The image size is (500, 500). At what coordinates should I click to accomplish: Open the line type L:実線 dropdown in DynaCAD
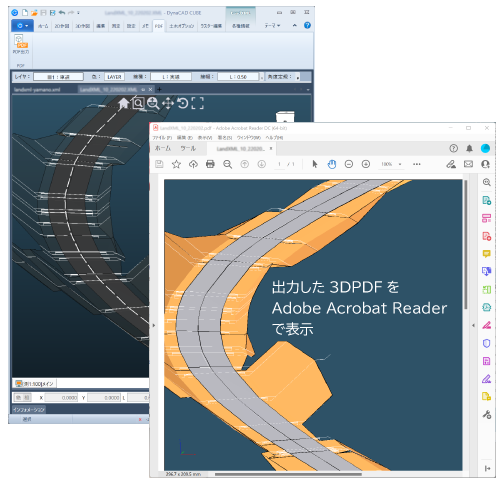click(x=171, y=77)
